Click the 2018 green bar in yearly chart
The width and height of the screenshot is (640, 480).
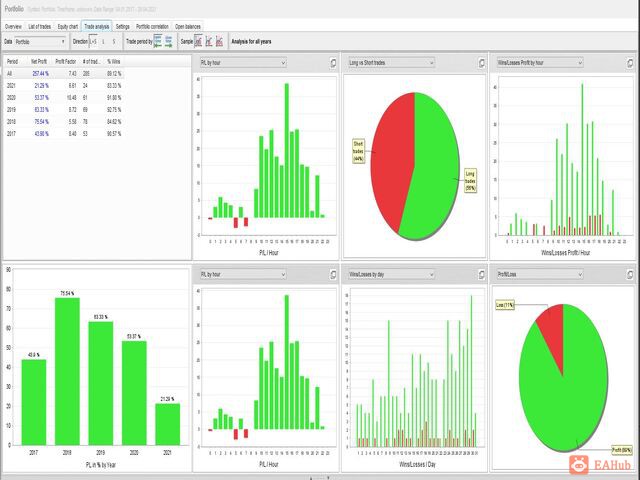[67, 371]
